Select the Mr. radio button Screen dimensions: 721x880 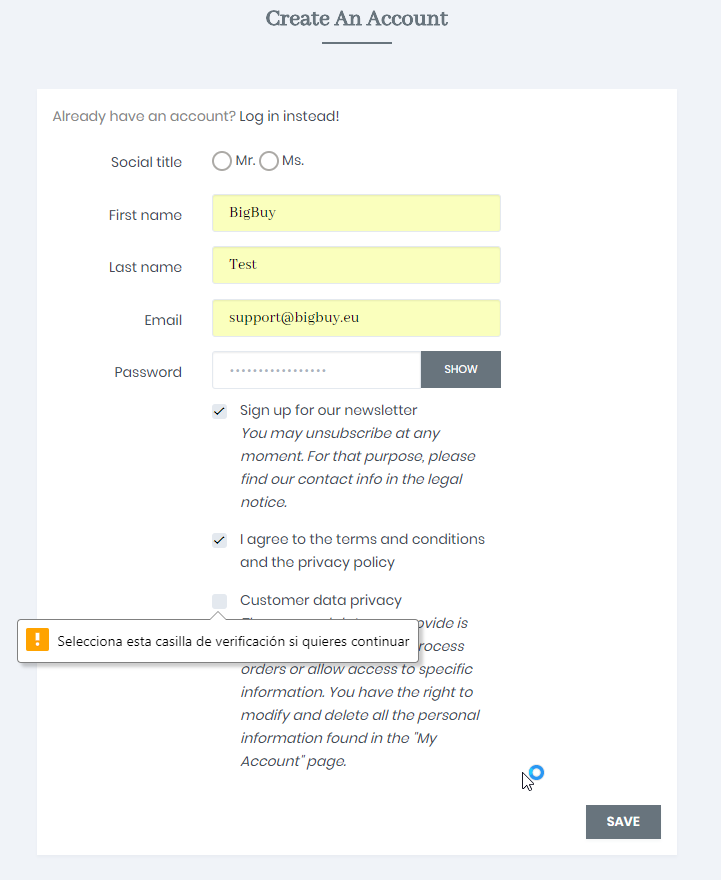tap(222, 161)
